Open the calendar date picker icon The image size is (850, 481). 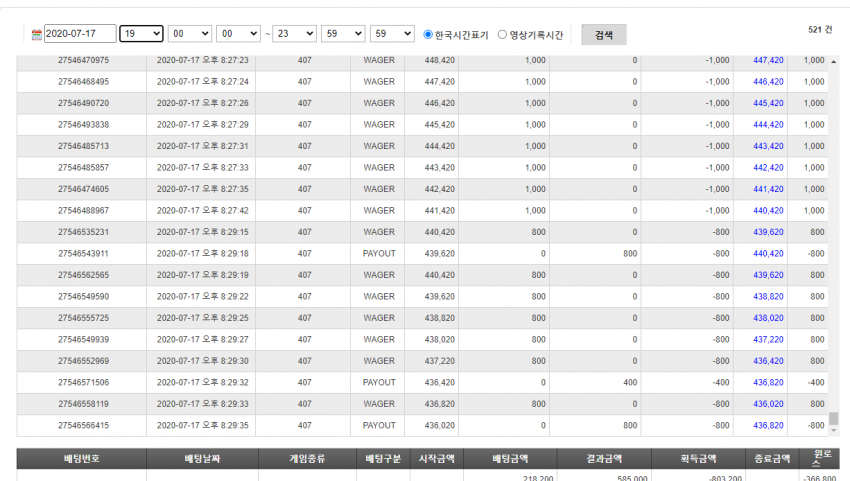coord(36,34)
